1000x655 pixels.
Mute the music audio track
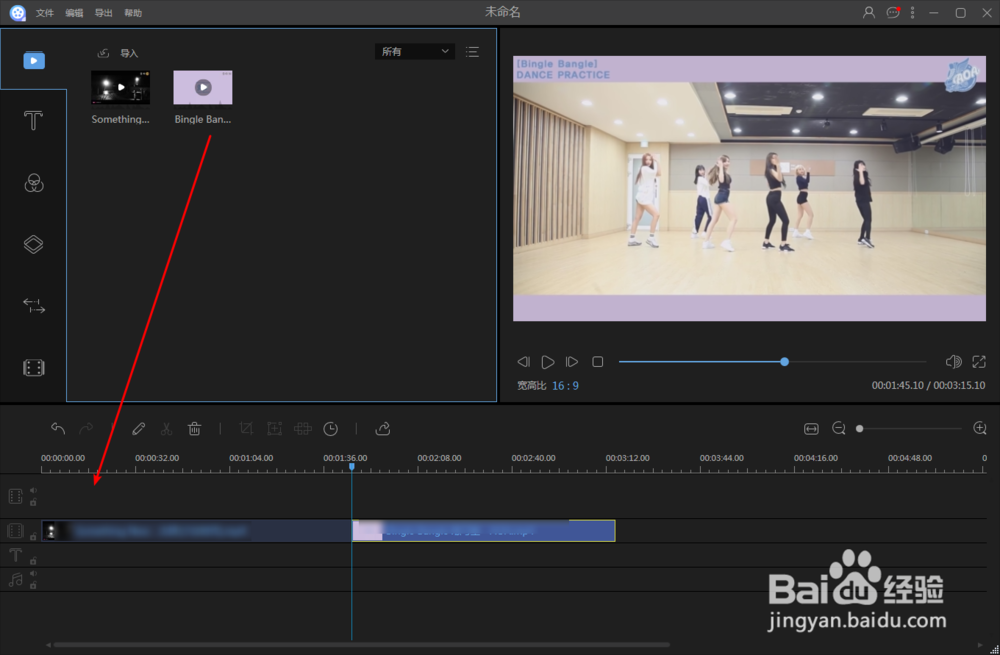click(x=33, y=573)
